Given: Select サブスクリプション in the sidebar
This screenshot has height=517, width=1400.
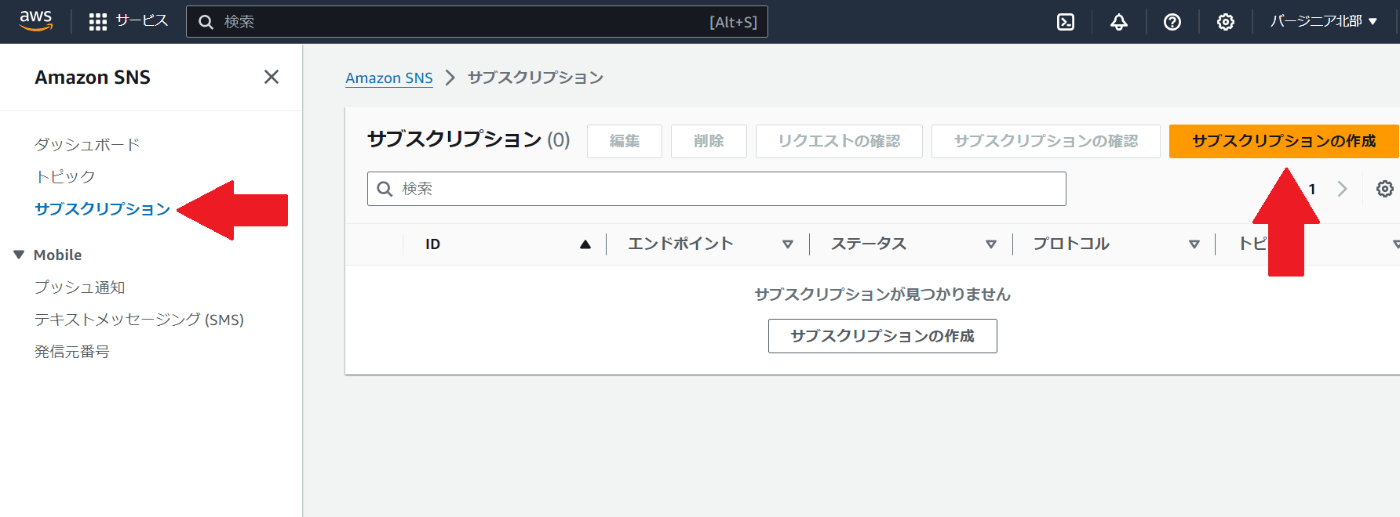Looking at the screenshot, I should click(x=102, y=209).
